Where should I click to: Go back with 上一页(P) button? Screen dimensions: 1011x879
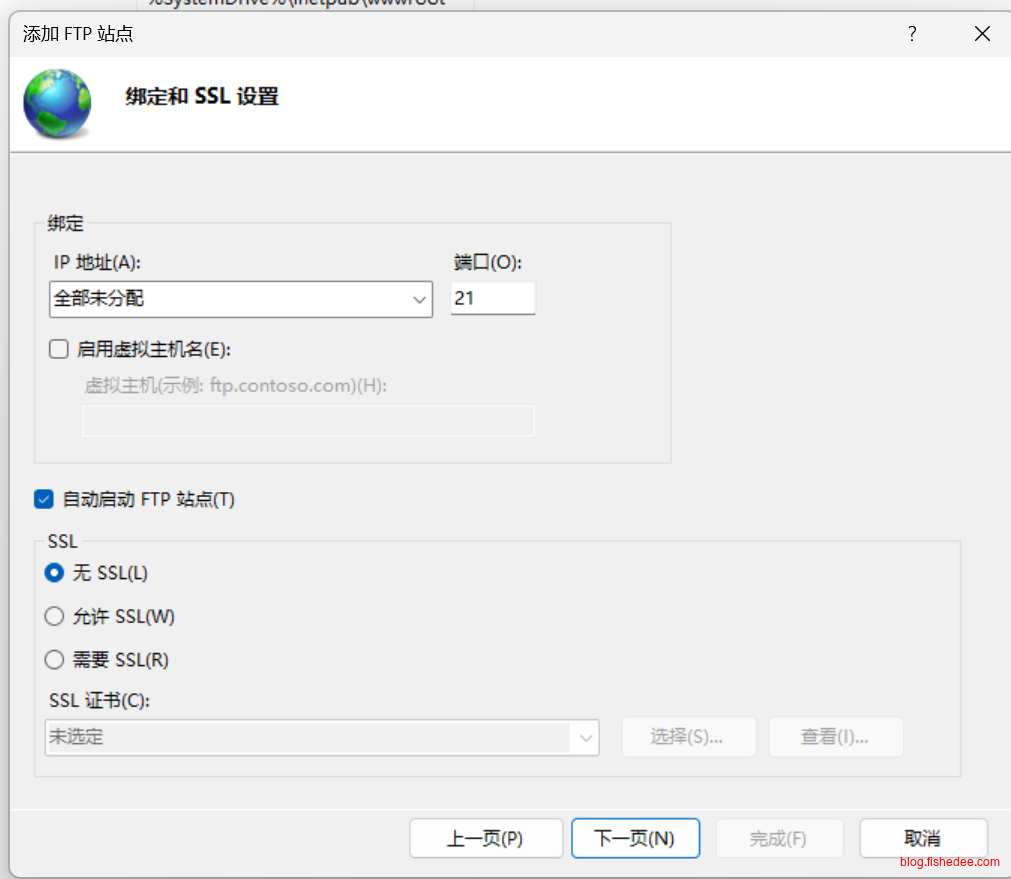click(485, 838)
